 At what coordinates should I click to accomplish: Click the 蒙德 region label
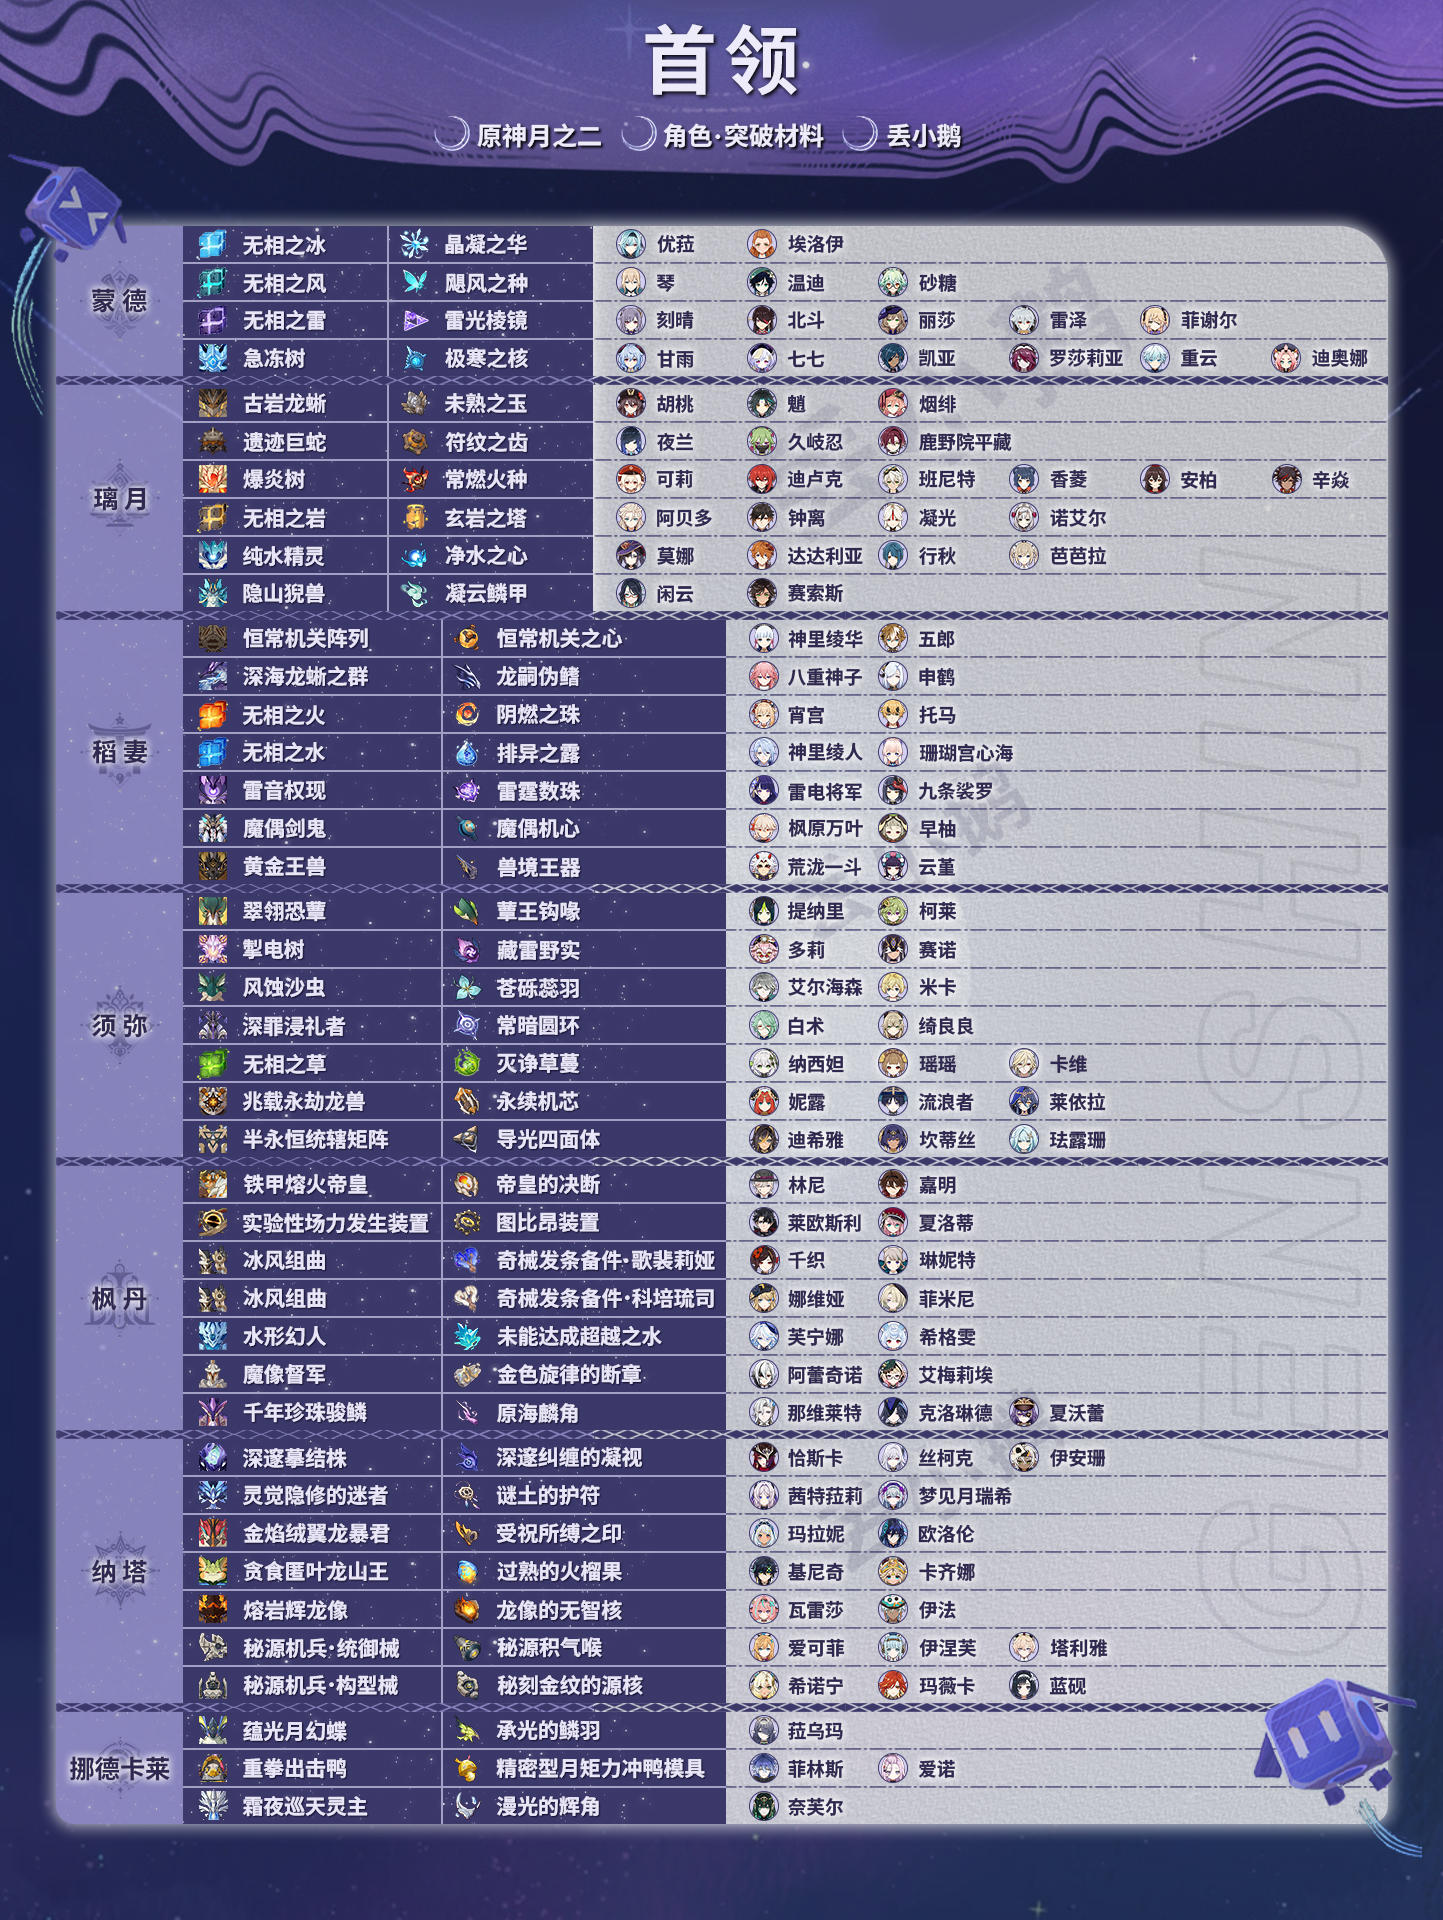pos(119,301)
